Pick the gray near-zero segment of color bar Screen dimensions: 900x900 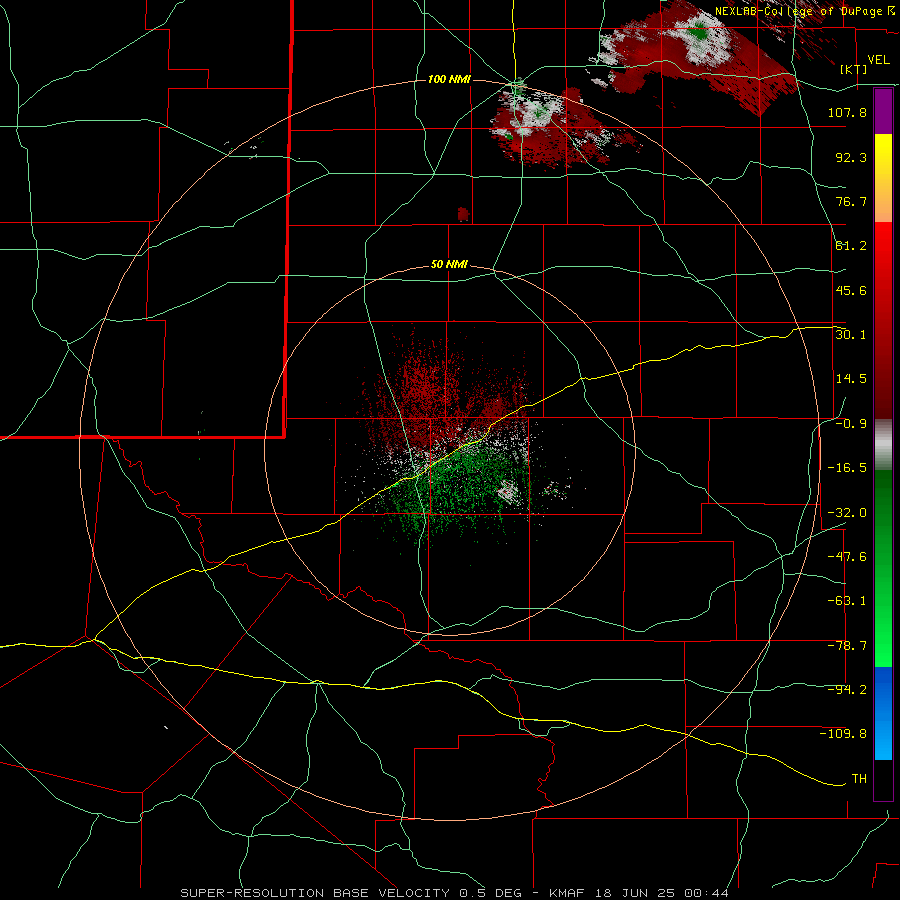coord(883,445)
